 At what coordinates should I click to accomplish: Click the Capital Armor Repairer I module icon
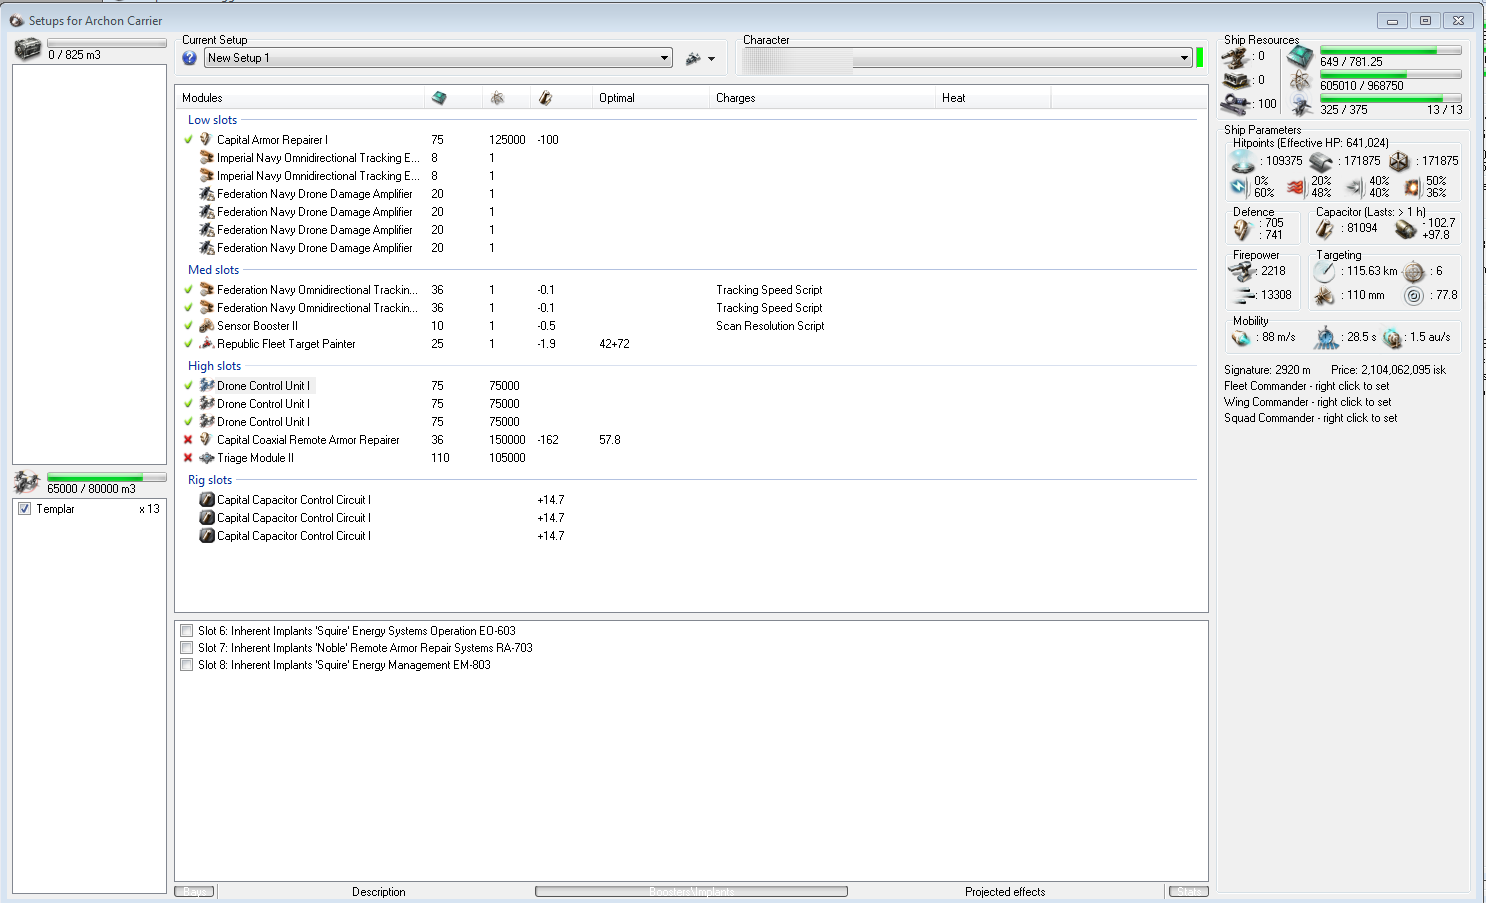click(206, 140)
